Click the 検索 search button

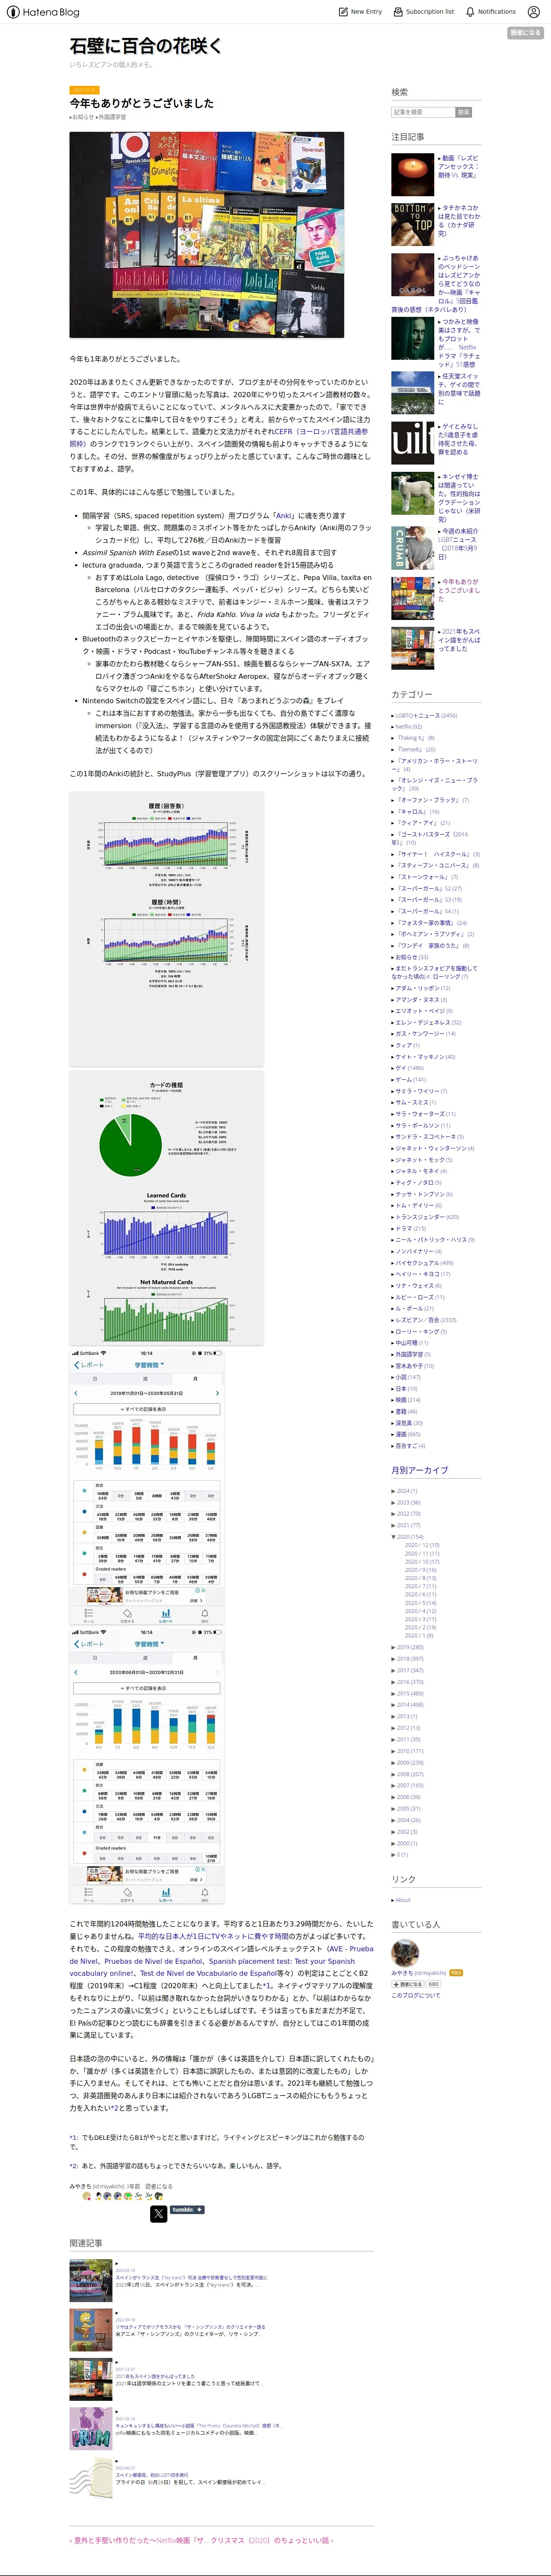click(x=464, y=112)
